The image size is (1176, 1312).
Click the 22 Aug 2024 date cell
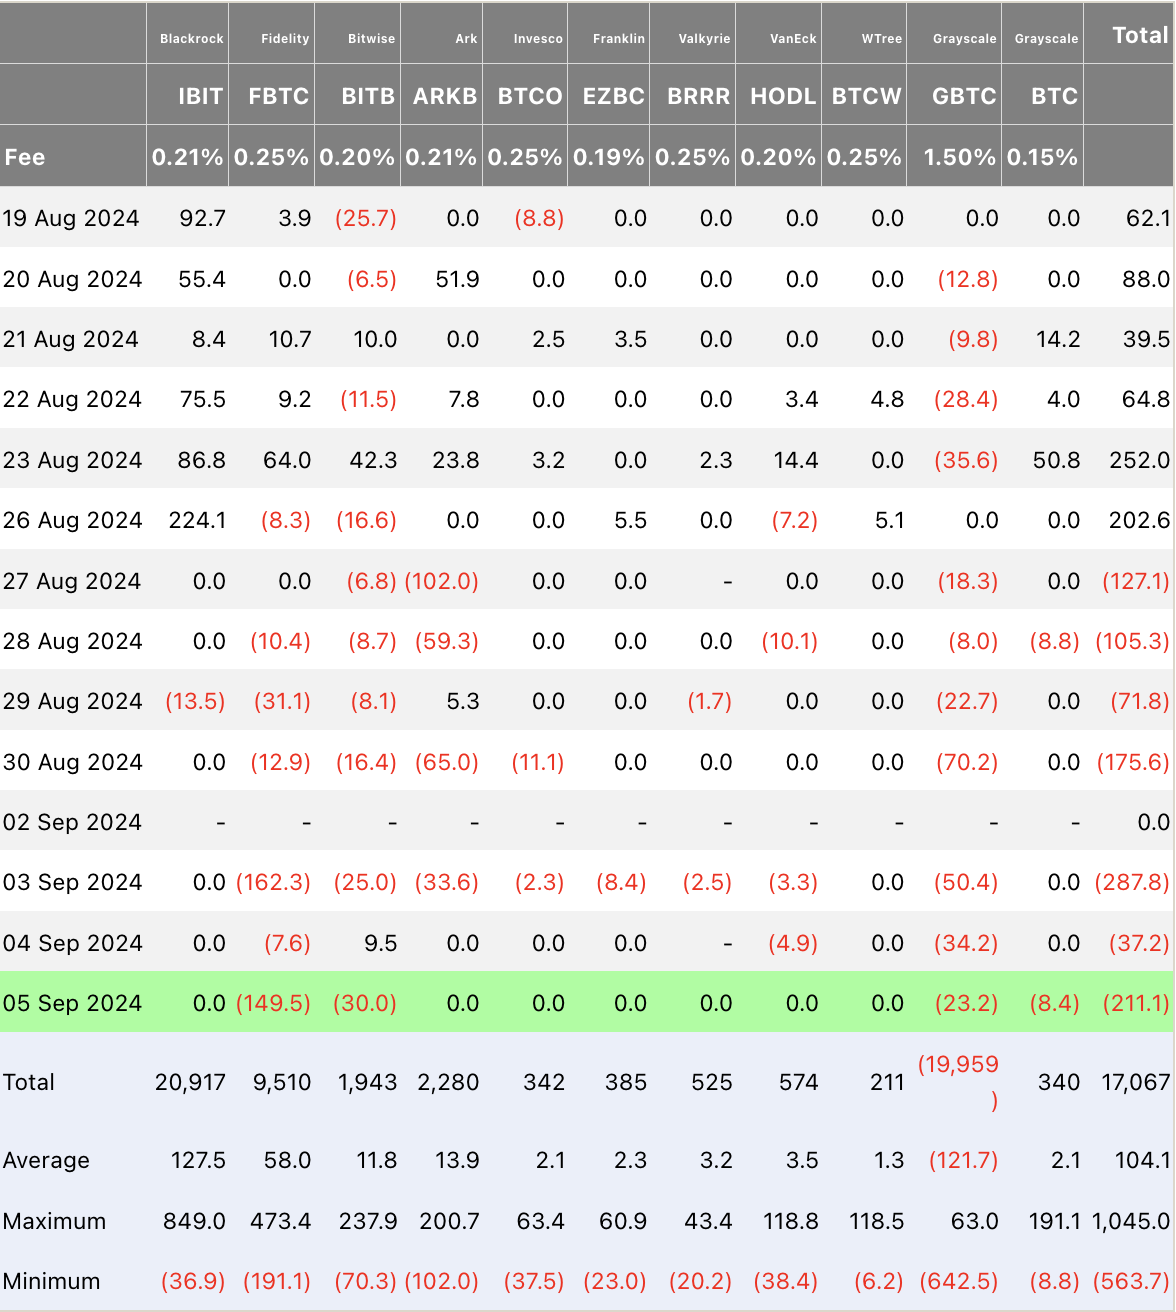pos(72,399)
